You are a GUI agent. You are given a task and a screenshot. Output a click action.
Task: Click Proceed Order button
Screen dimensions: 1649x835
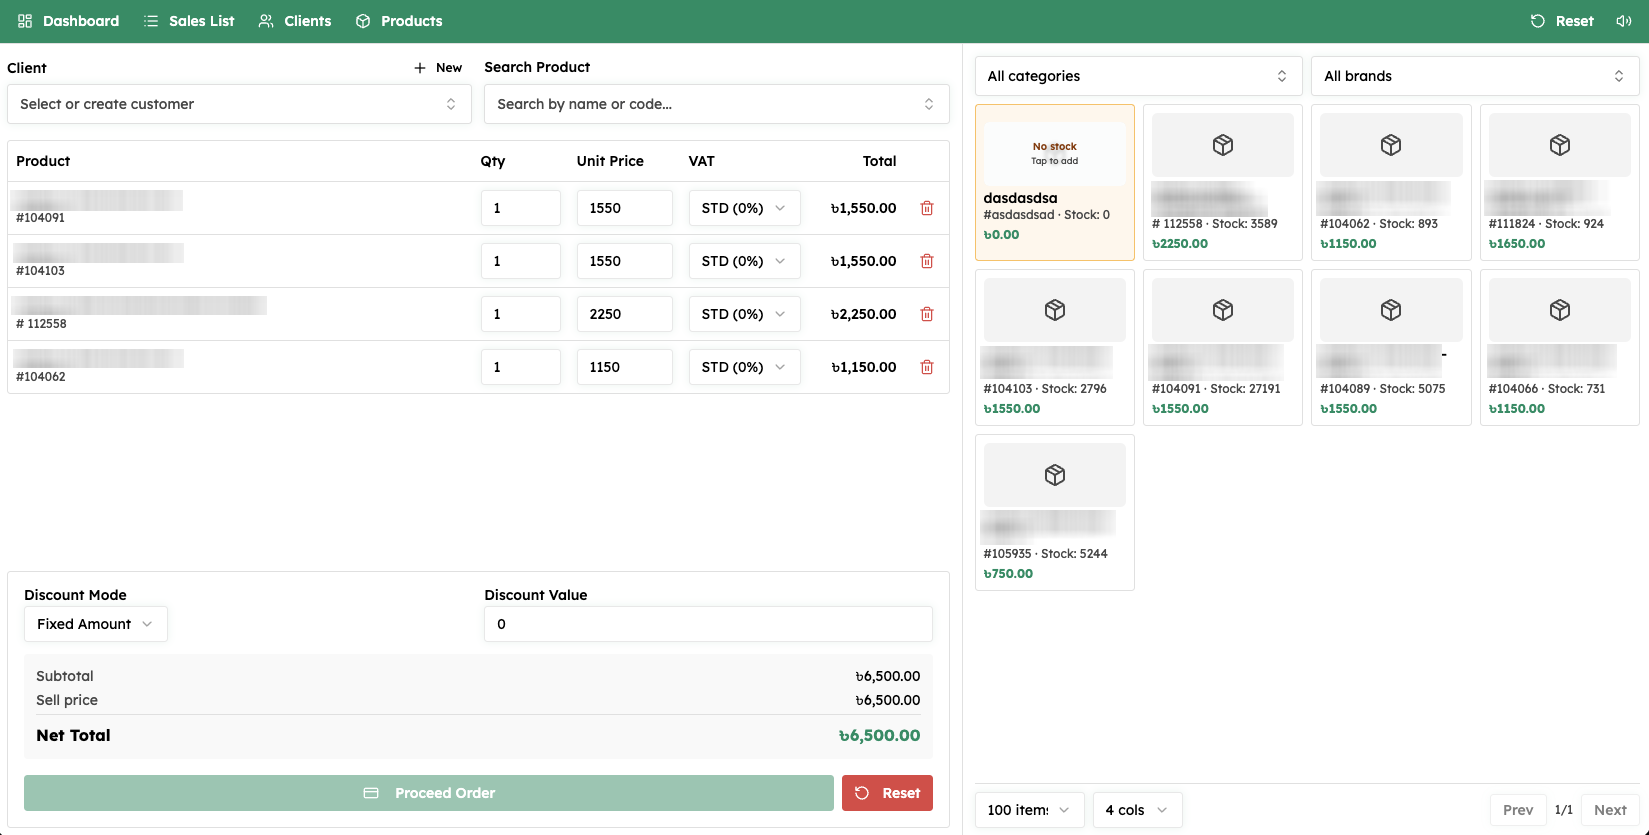pos(429,793)
